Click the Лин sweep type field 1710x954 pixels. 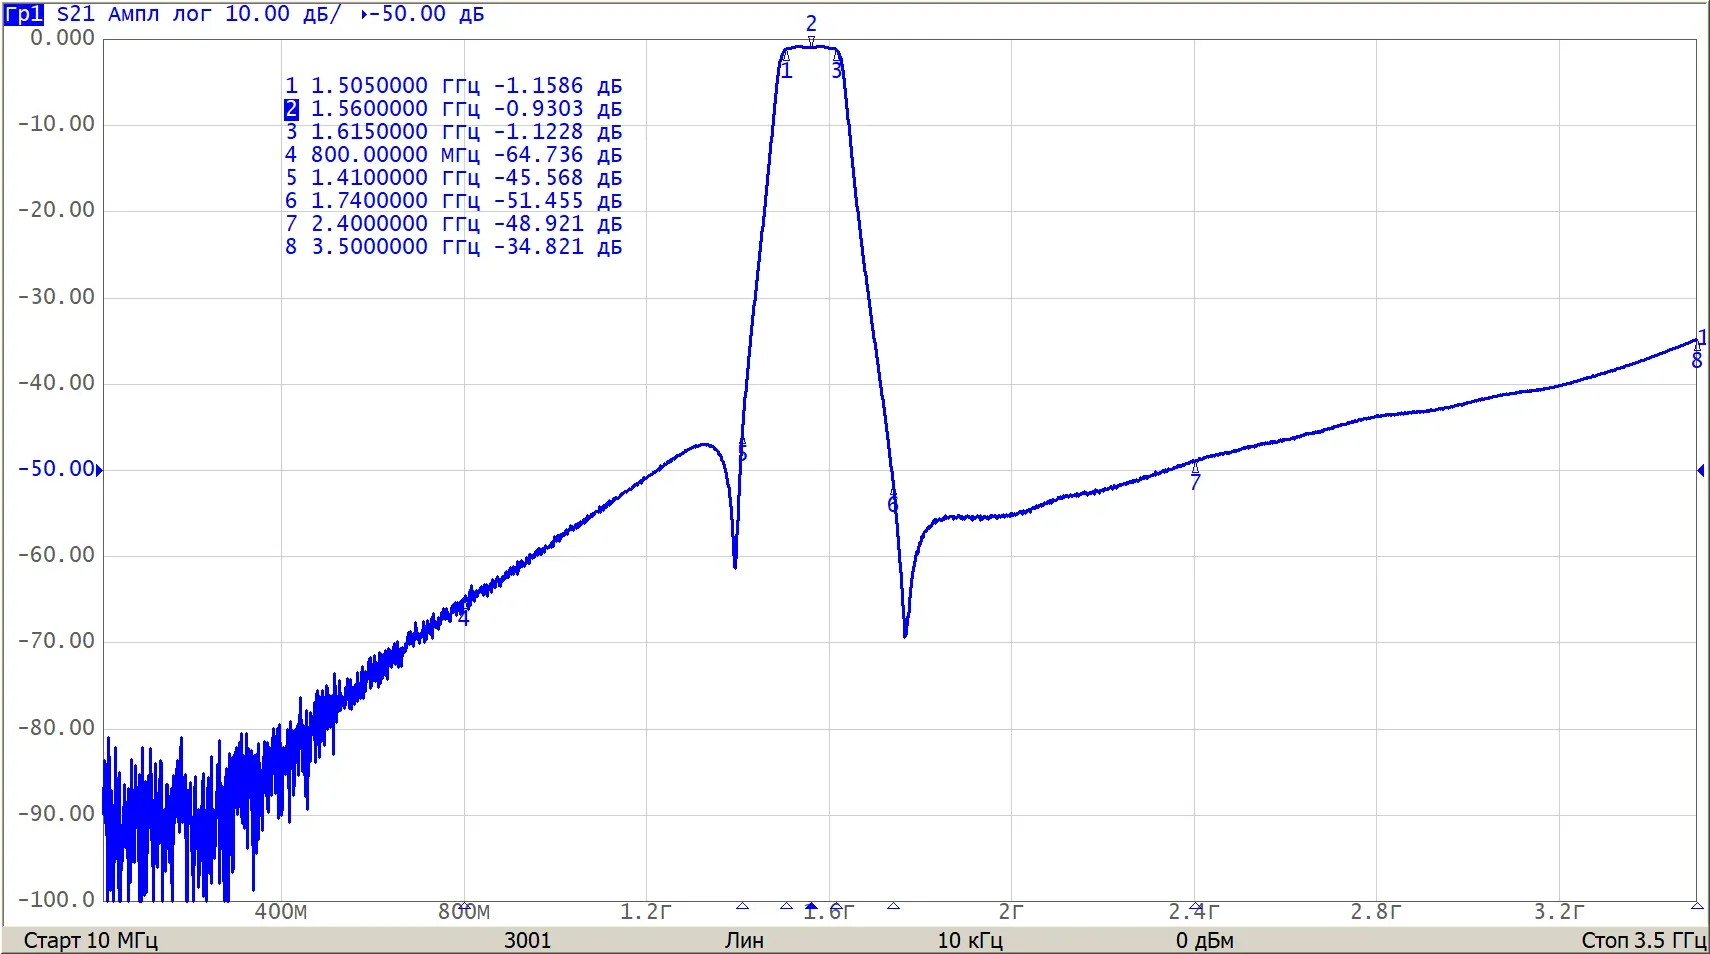tap(744, 941)
